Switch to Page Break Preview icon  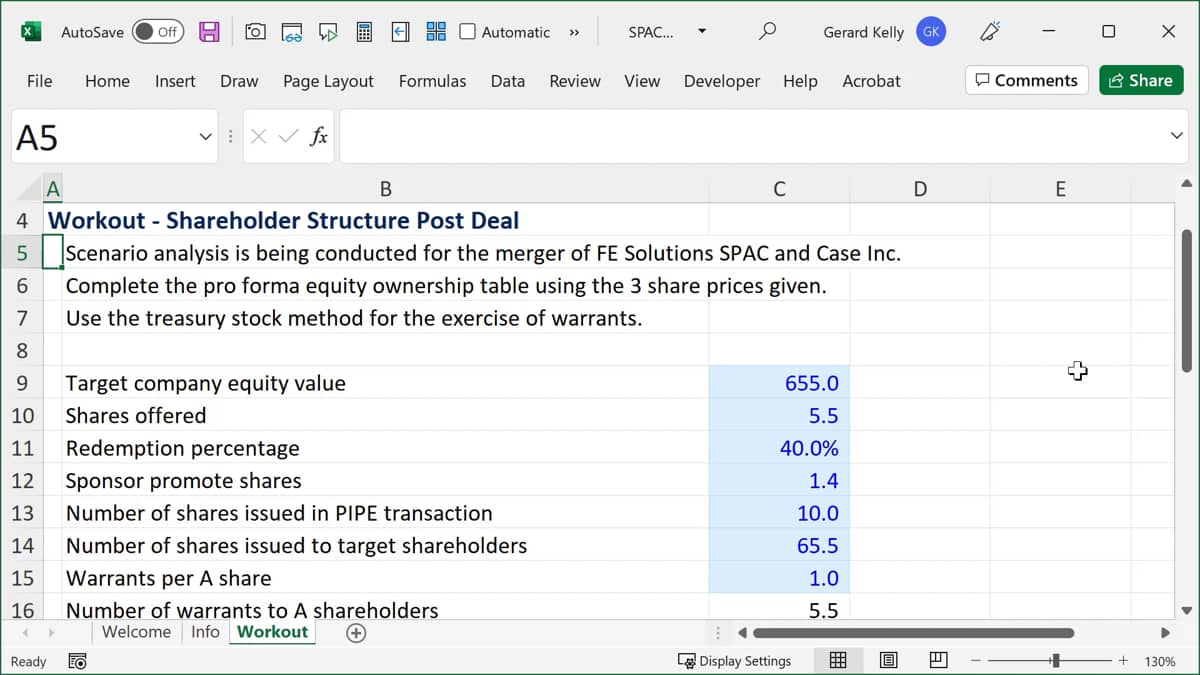[x=938, y=661]
